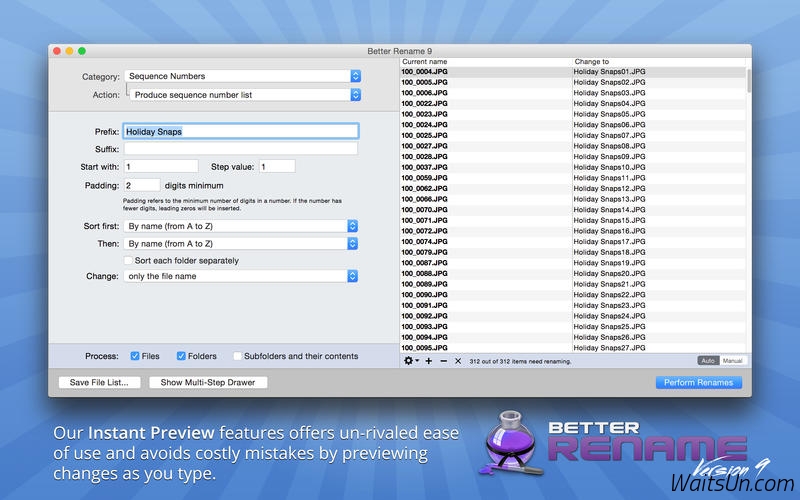
Task: Click the Start with field
Action: click(161, 167)
